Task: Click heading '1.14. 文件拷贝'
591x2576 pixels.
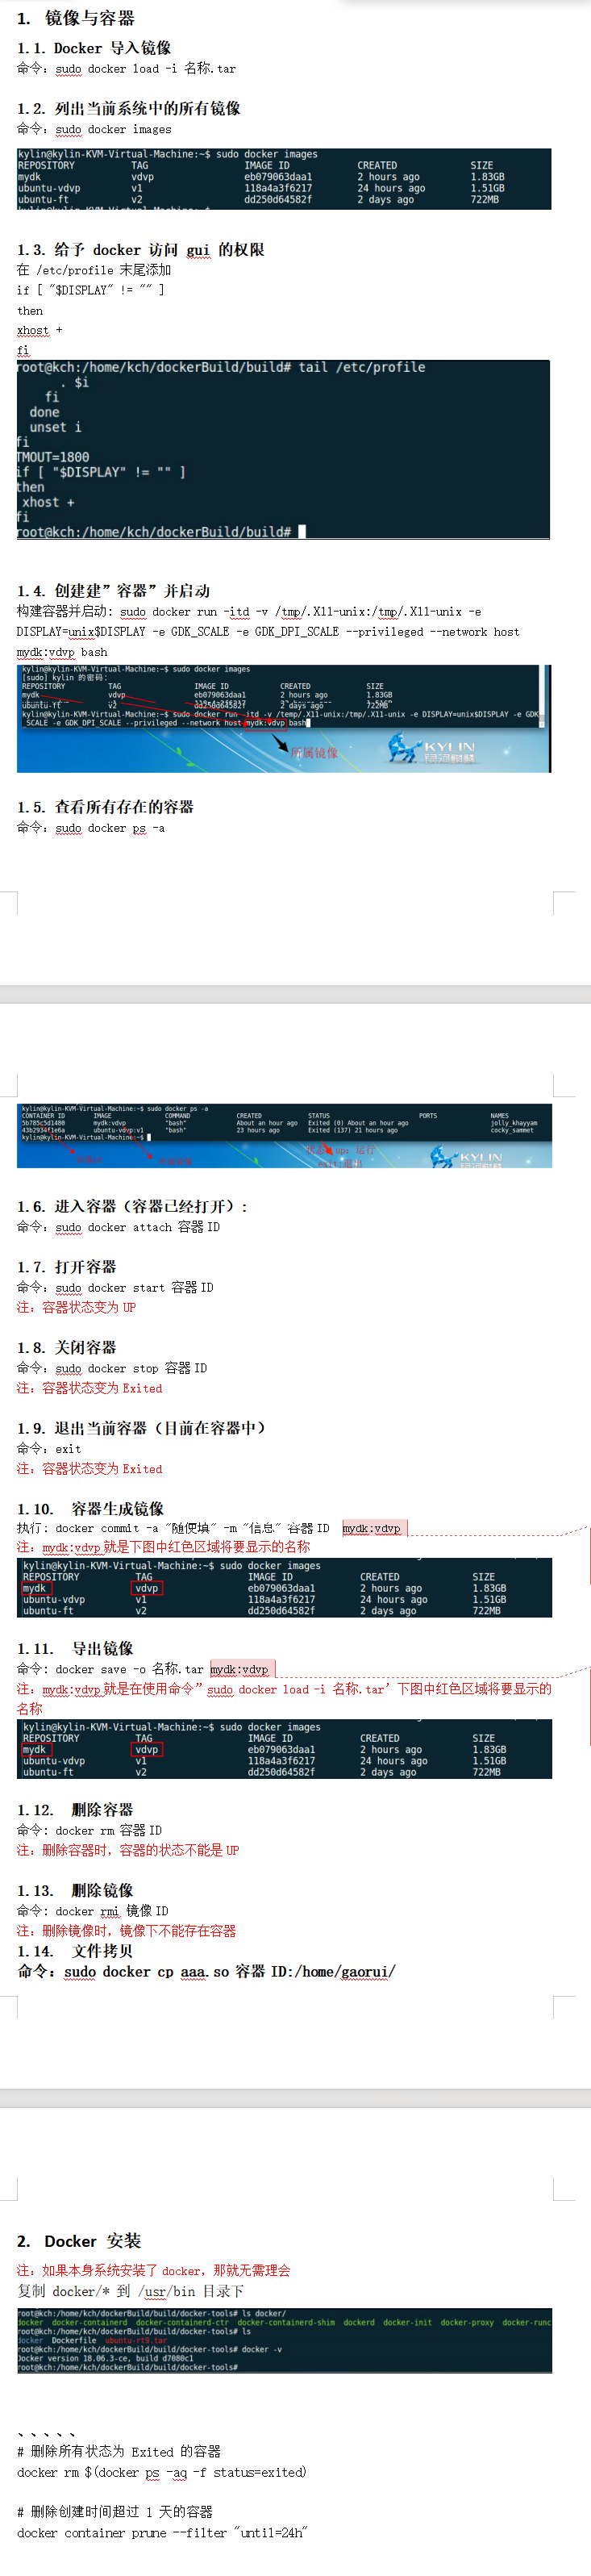Action: pos(75,1951)
